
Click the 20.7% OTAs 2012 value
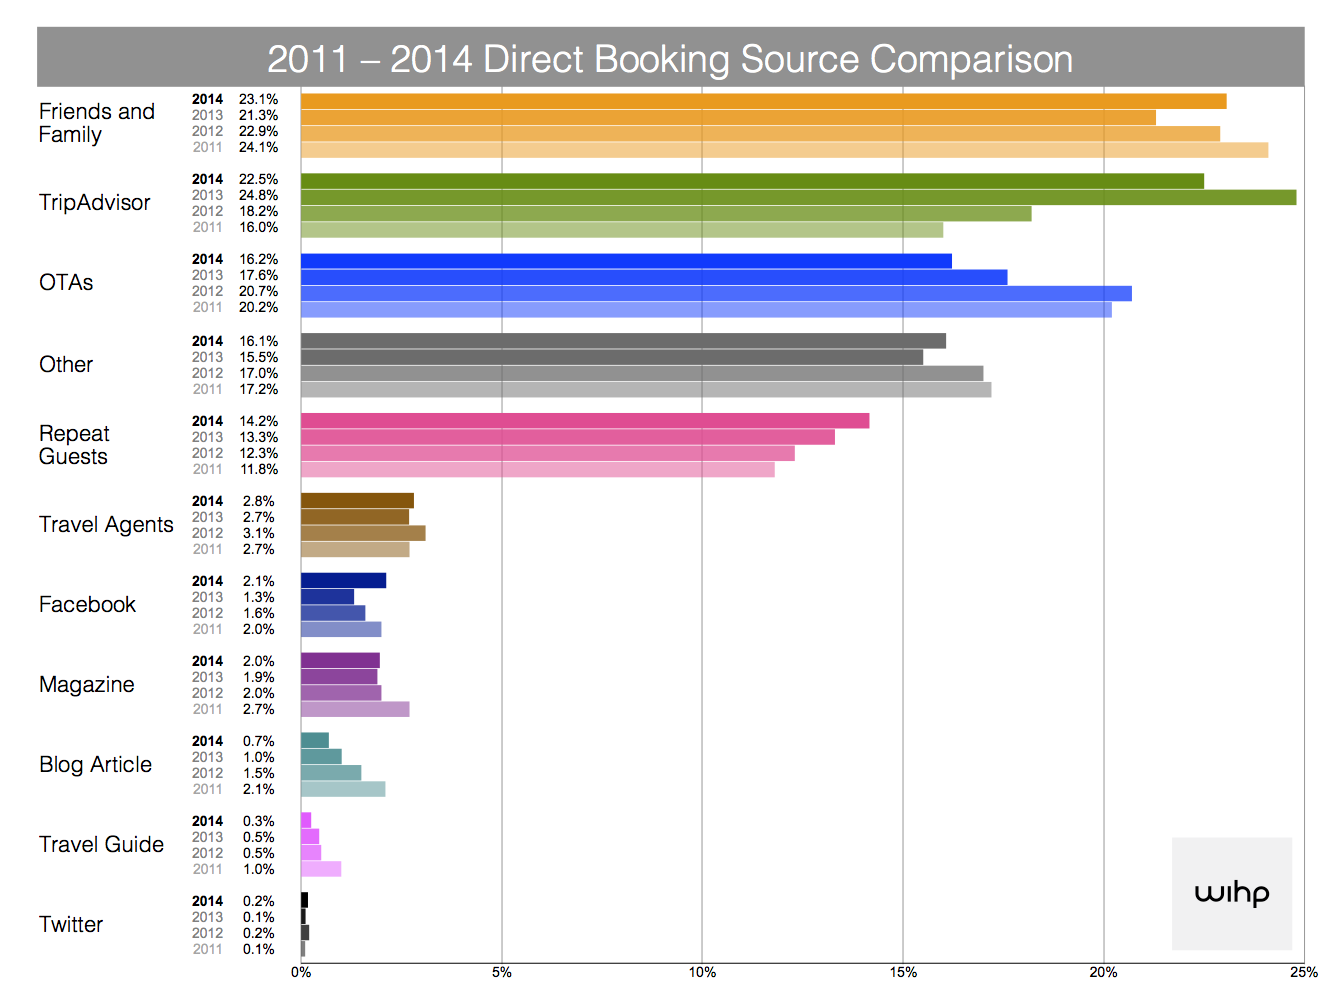(x=258, y=291)
